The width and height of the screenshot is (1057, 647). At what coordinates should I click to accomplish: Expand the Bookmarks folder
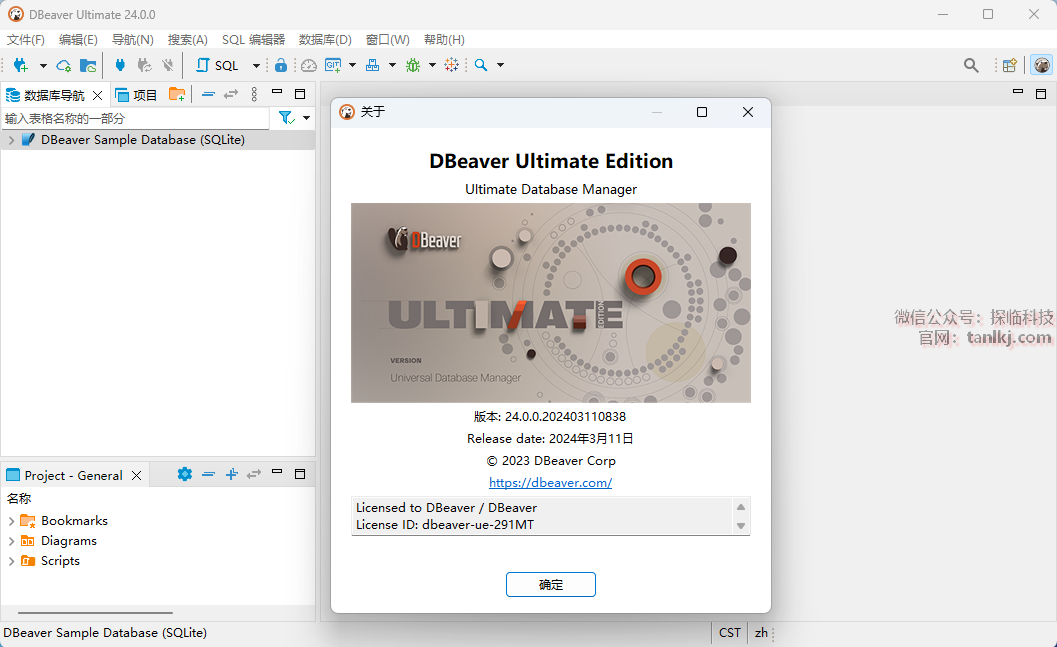[x=11, y=521]
